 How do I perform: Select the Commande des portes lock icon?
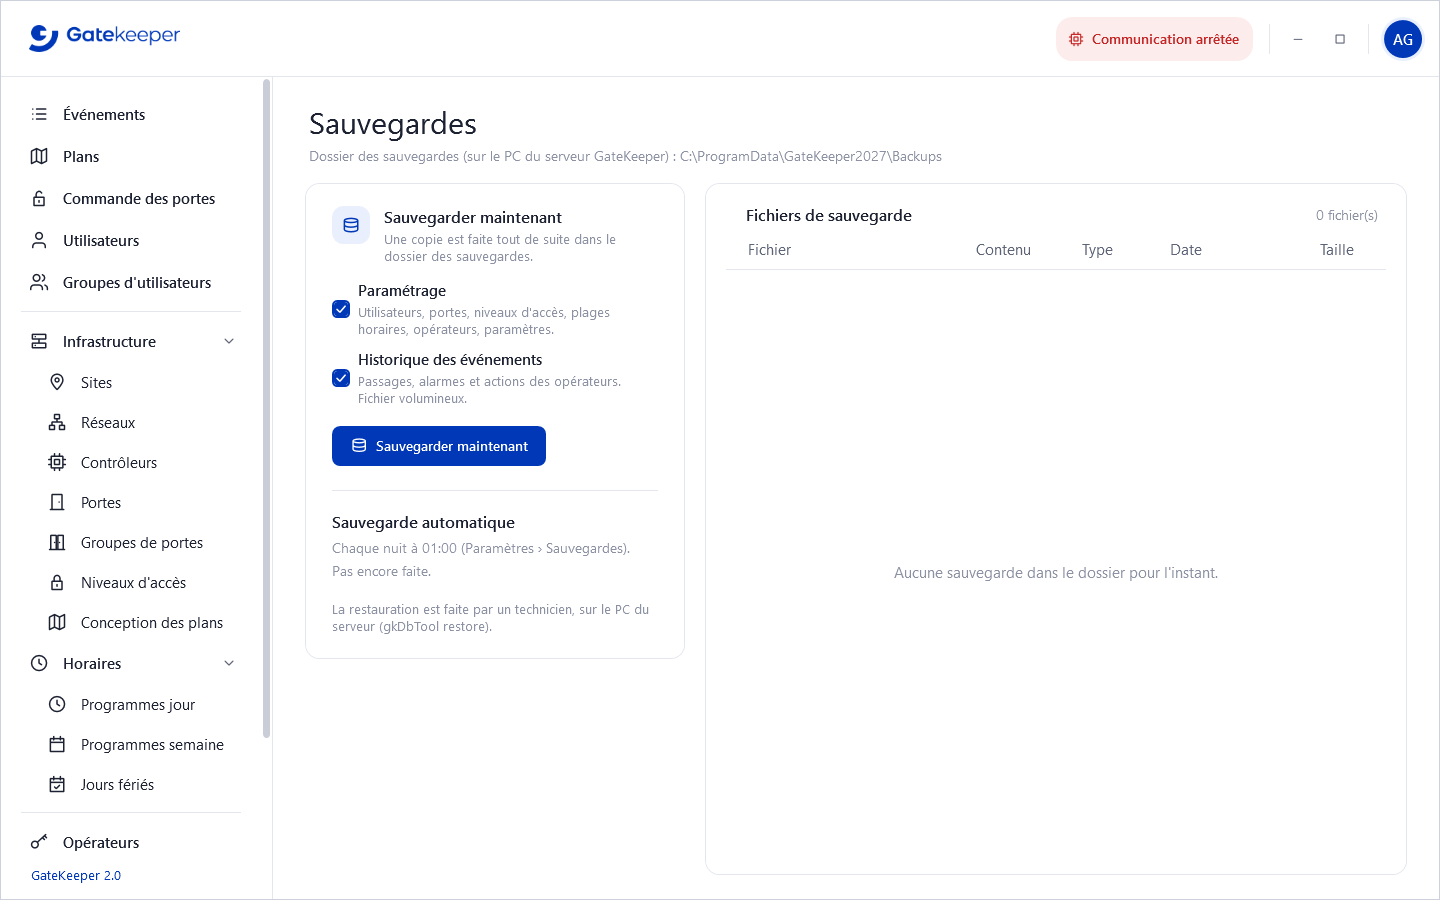pyautogui.click(x=39, y=198)
